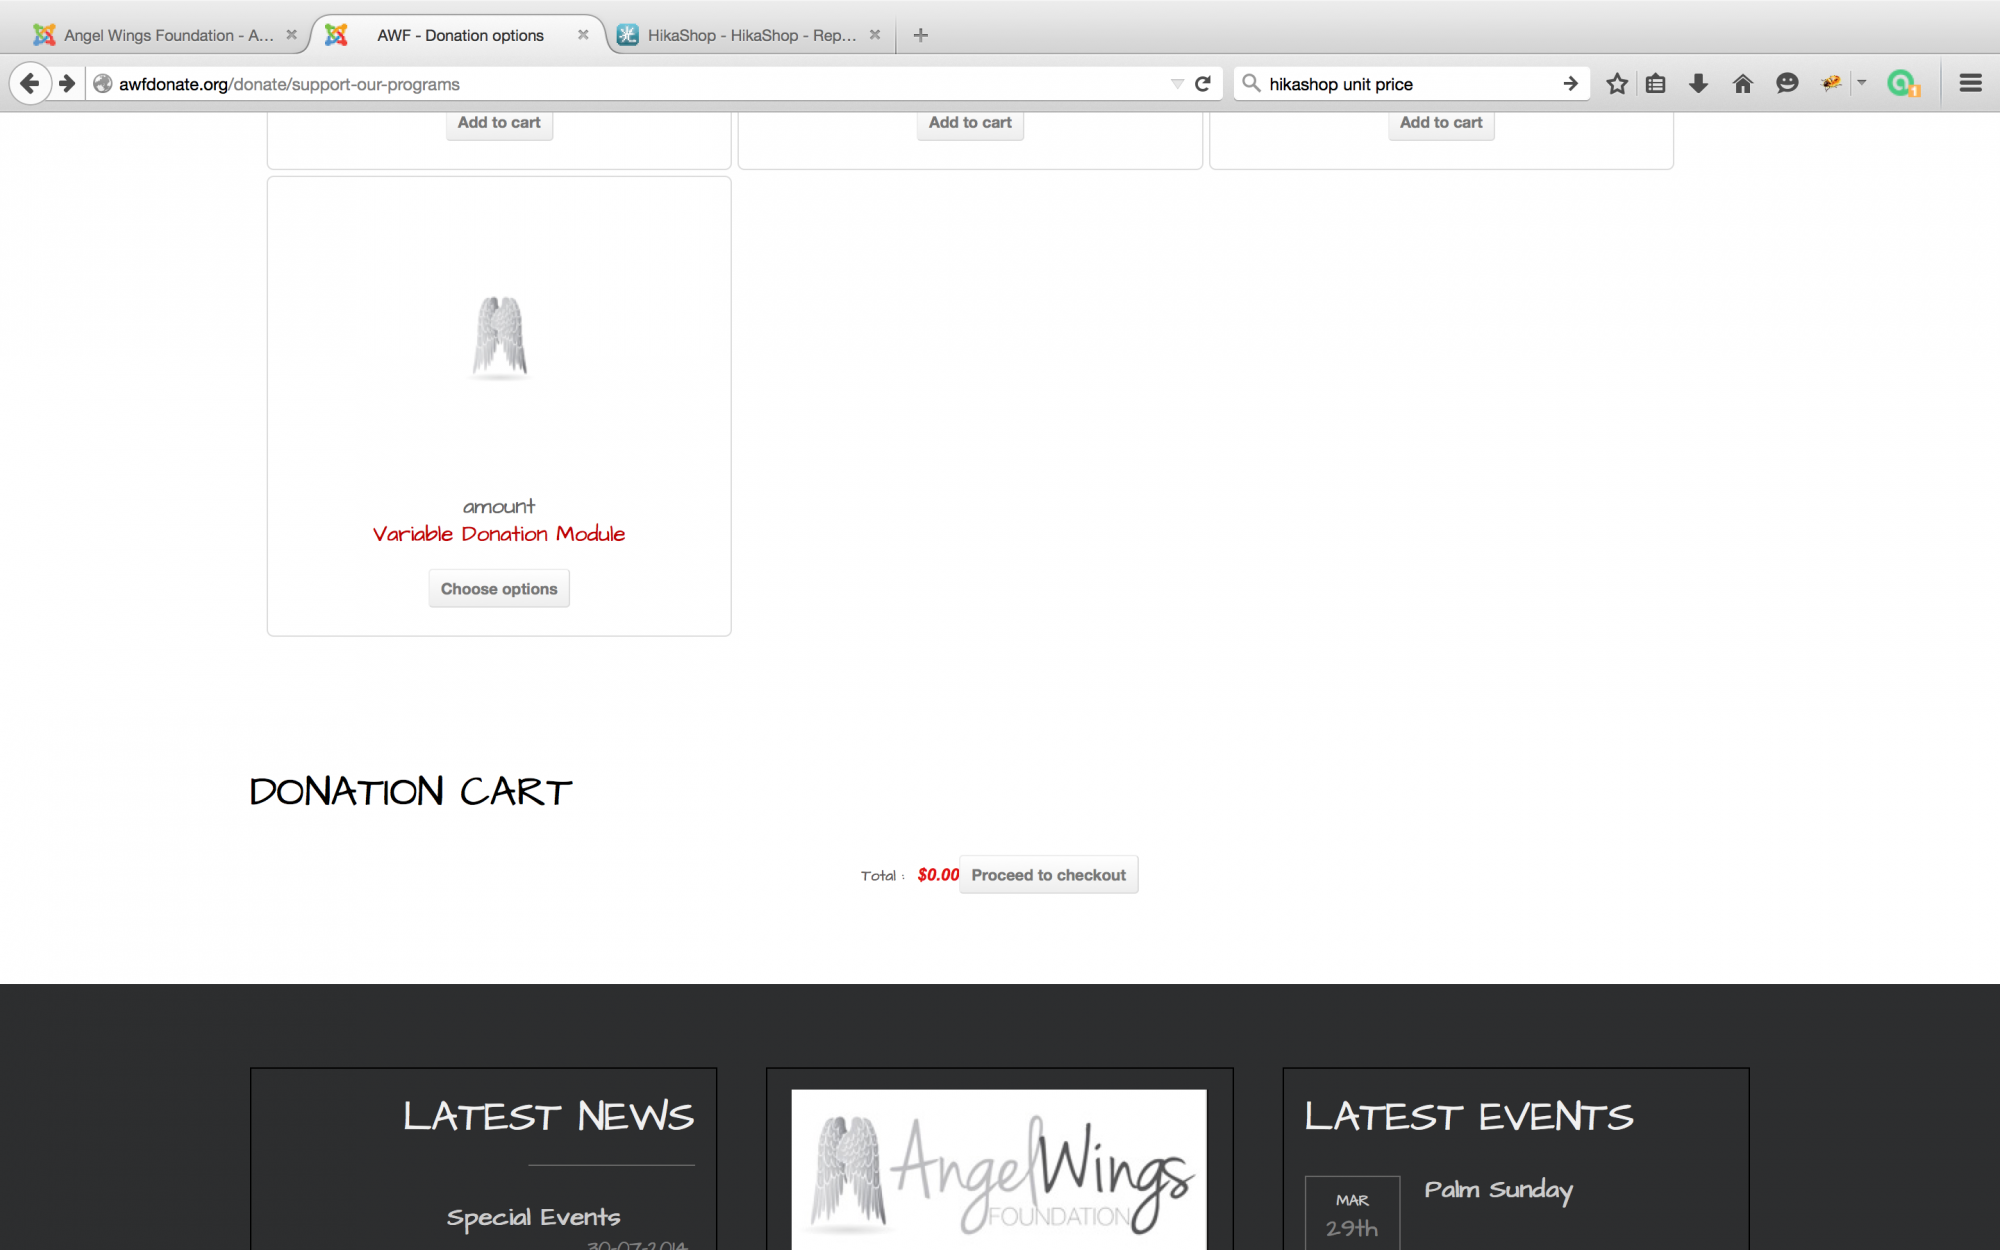The width and height of the screenshot is (2000, 1250).
Task: Open a new browser tab
Action: 921,35
